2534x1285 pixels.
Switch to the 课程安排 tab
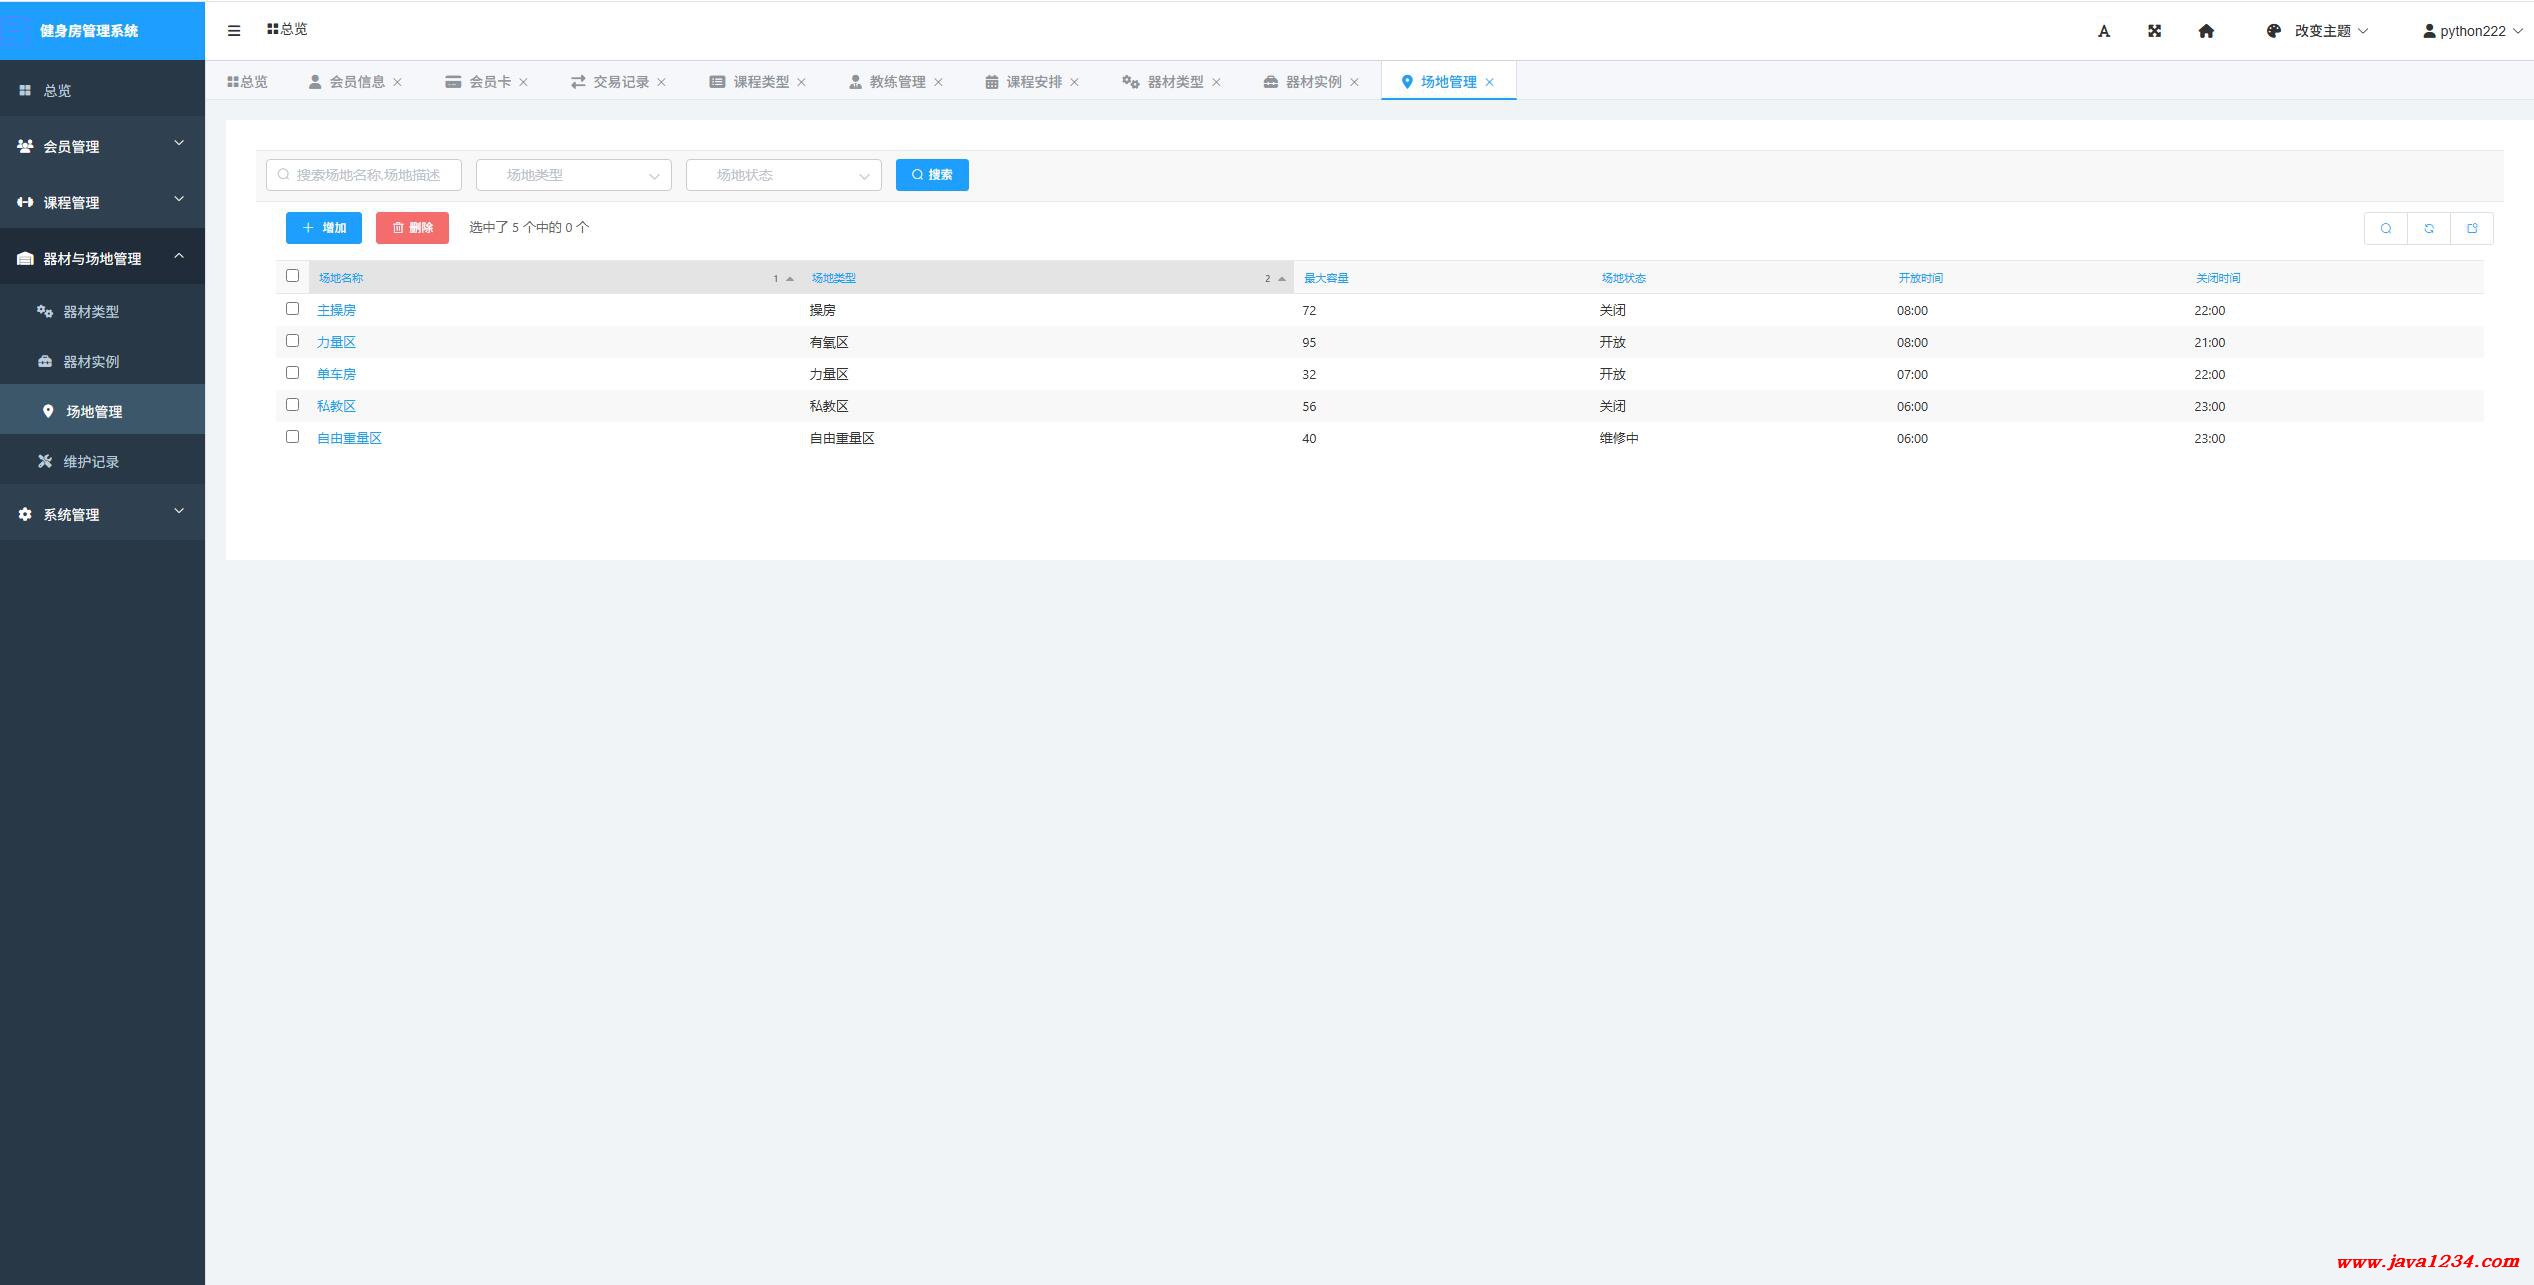pos(1032,82)
